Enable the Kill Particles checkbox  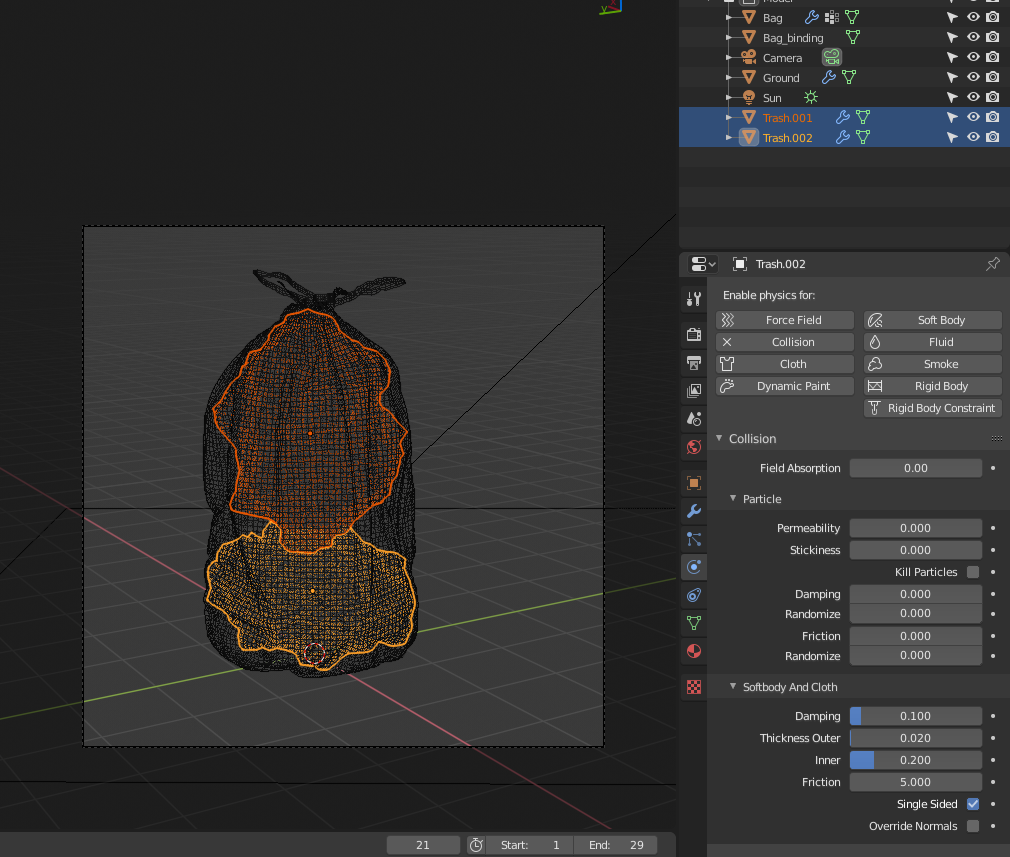click(x=973, y=572)
